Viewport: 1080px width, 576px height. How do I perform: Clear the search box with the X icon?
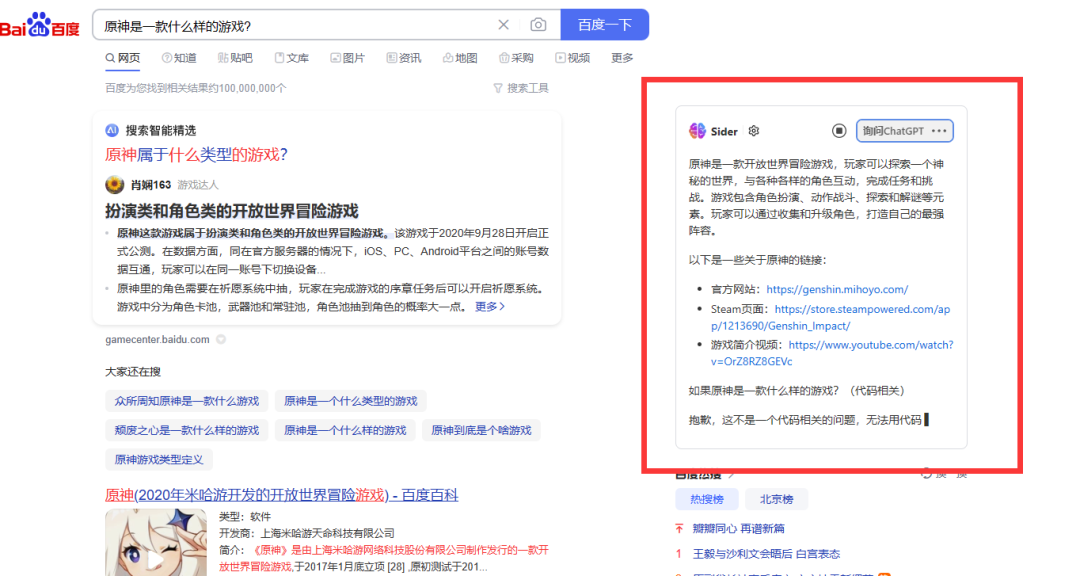[505, 24]
